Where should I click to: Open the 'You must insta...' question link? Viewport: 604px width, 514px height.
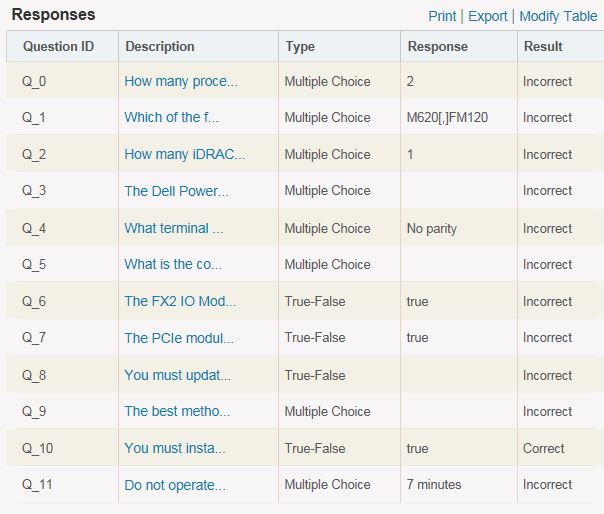tap(175, 448)
